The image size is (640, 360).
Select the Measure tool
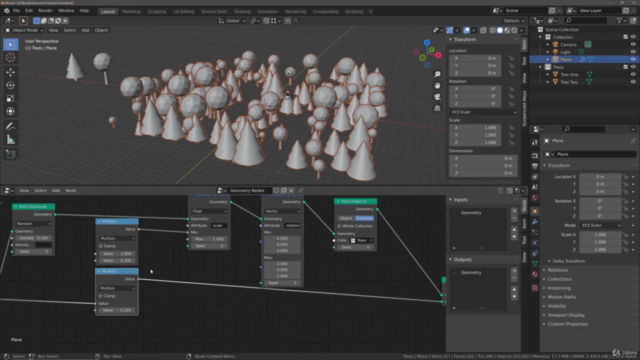11,140
